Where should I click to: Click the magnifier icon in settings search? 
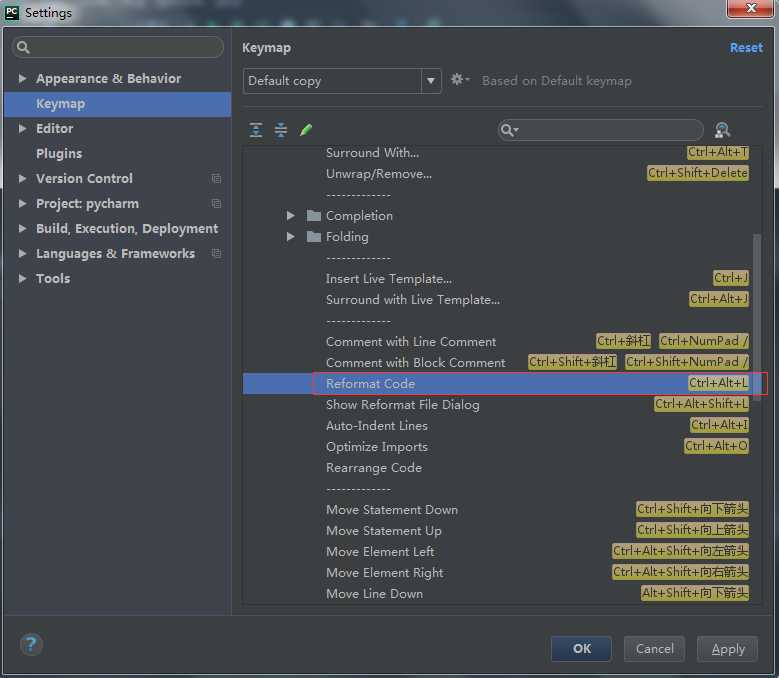click(x=23, y=47)
